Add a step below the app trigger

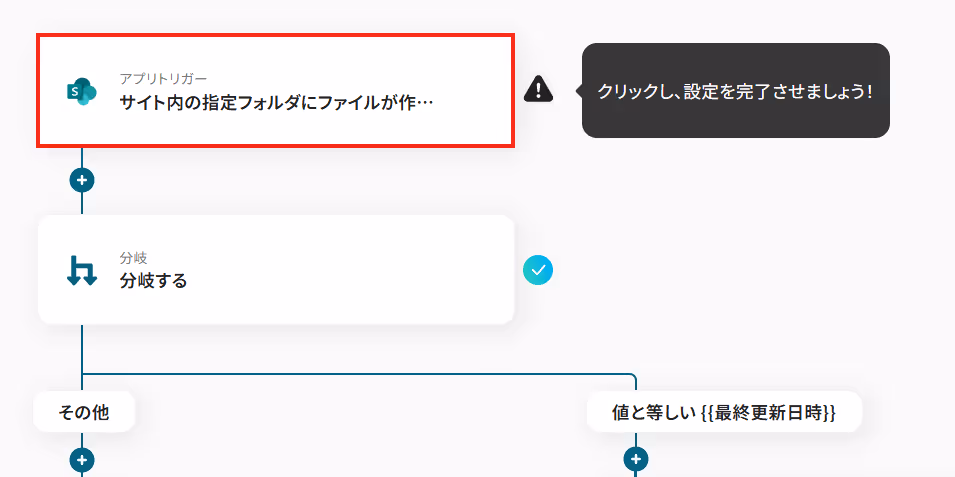point(82,180)
